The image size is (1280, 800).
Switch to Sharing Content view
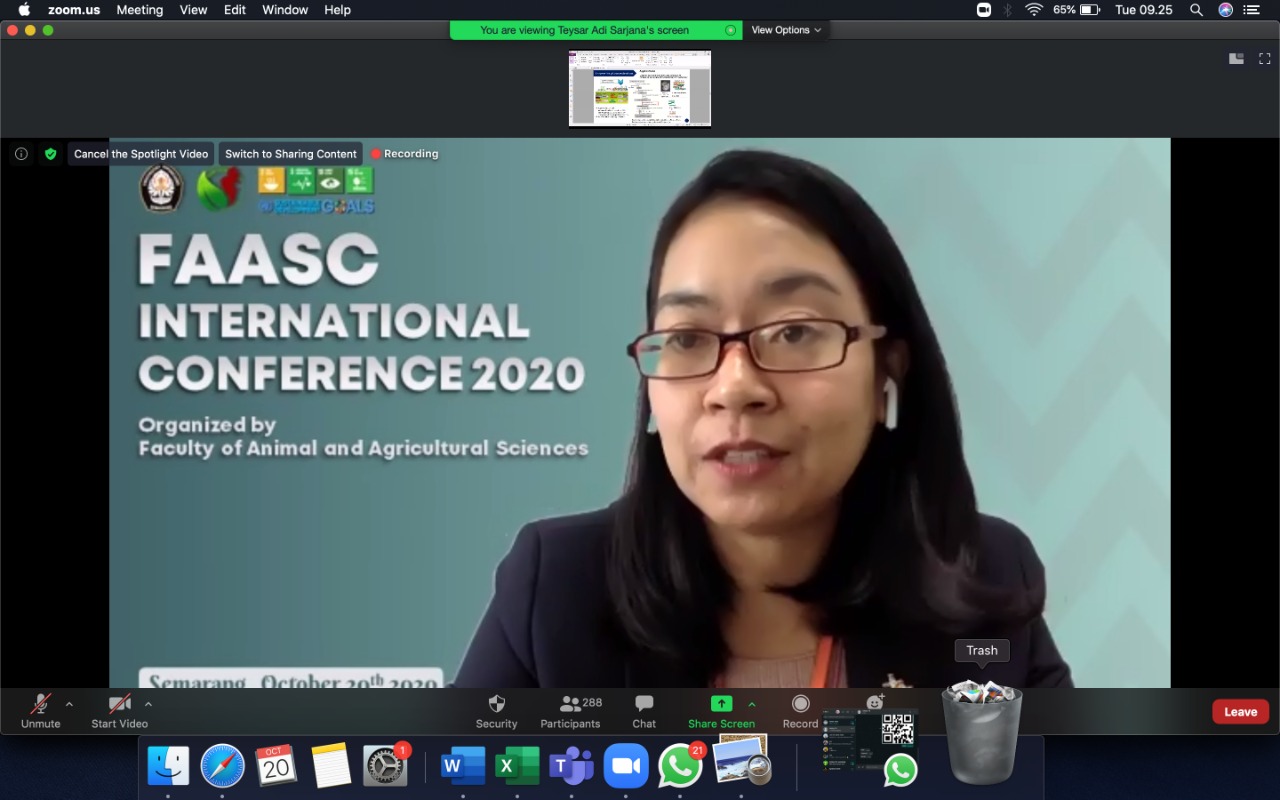[290, 154]
